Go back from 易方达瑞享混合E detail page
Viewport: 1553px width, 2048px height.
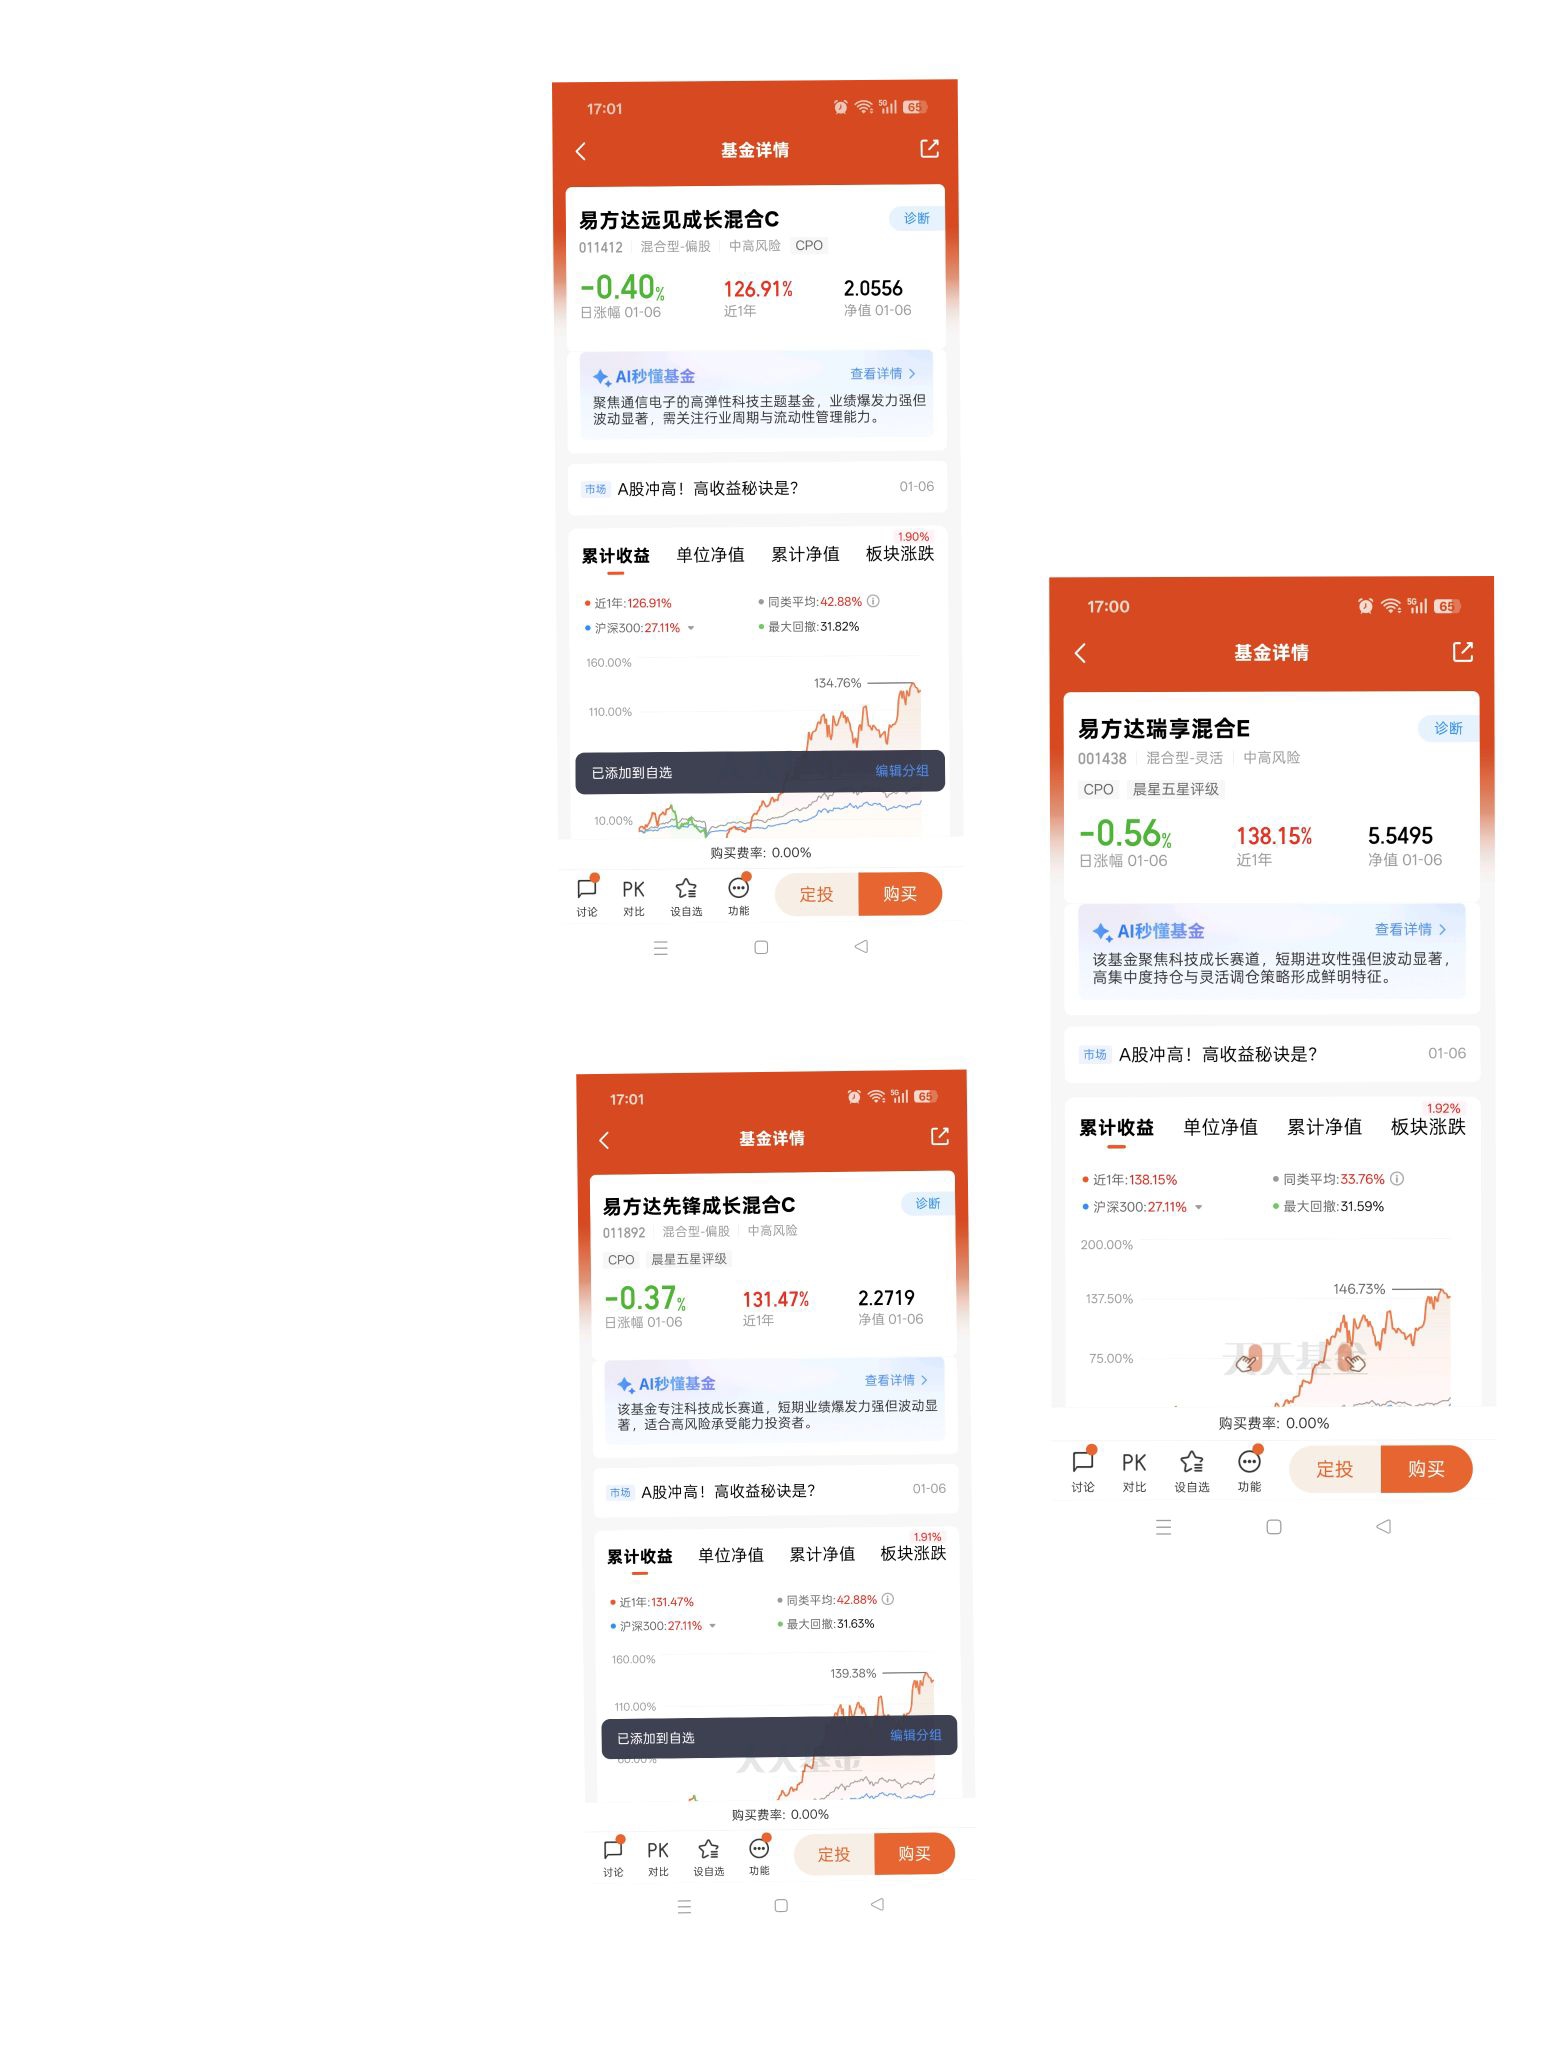click(1080, 653)
